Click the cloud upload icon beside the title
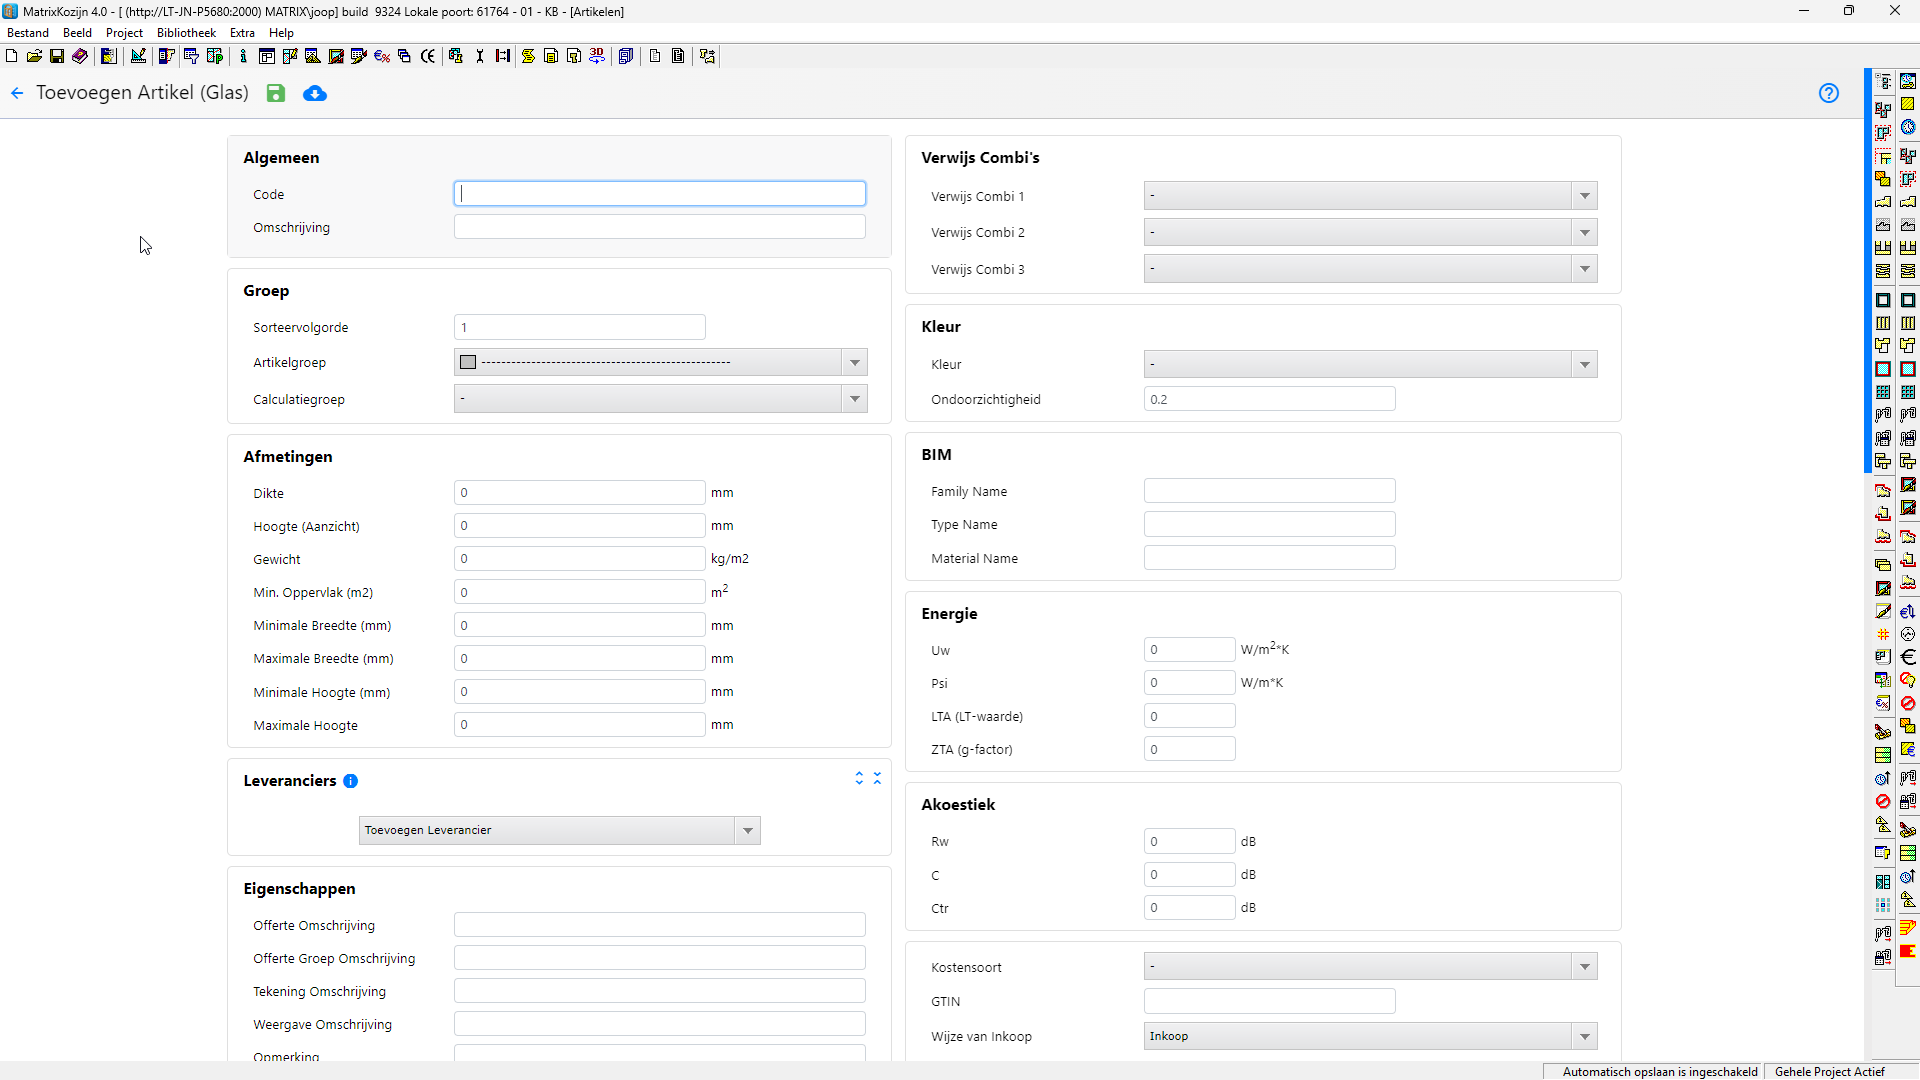This screenshot has height=1080, width=1920. tap(315, 93)
